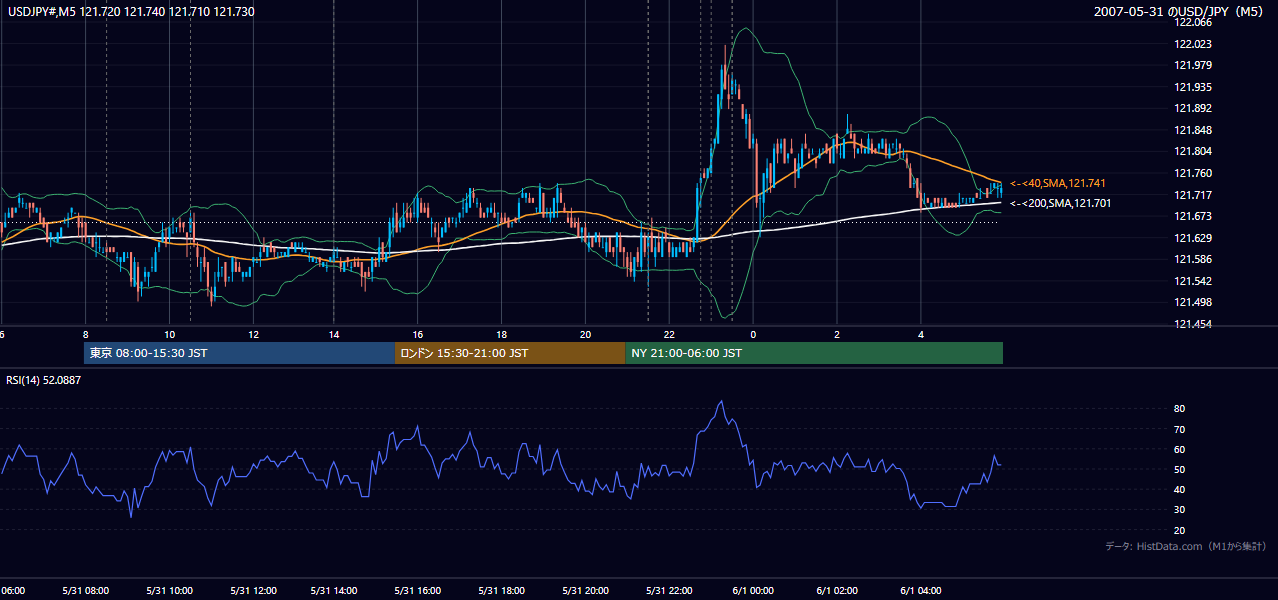Viewport: 1278px width, 600px height.
Task: Click the 5/31 10:00 time label
Action: click(169, 591)
